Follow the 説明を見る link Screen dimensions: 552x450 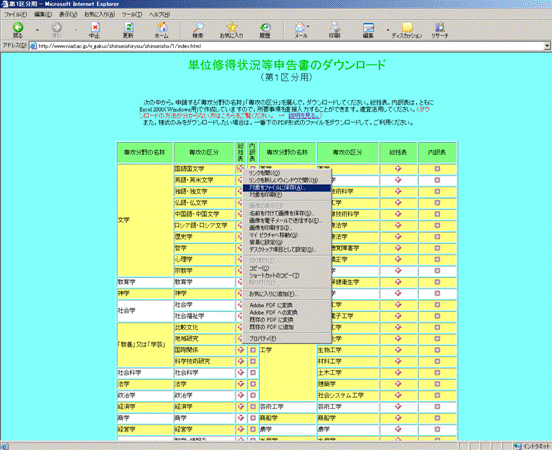pyautogui.click(x=305, y=115)
